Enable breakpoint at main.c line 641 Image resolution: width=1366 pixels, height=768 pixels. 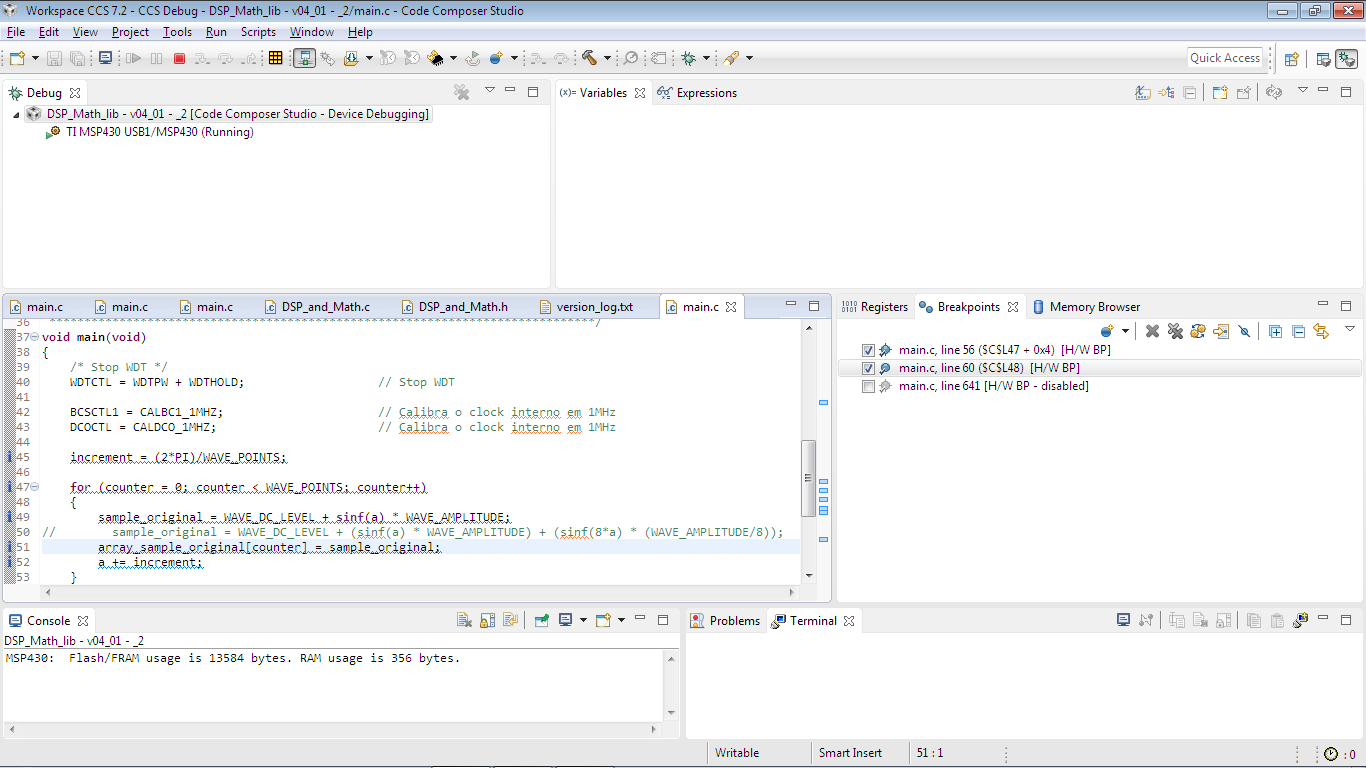tap(868, 386)
